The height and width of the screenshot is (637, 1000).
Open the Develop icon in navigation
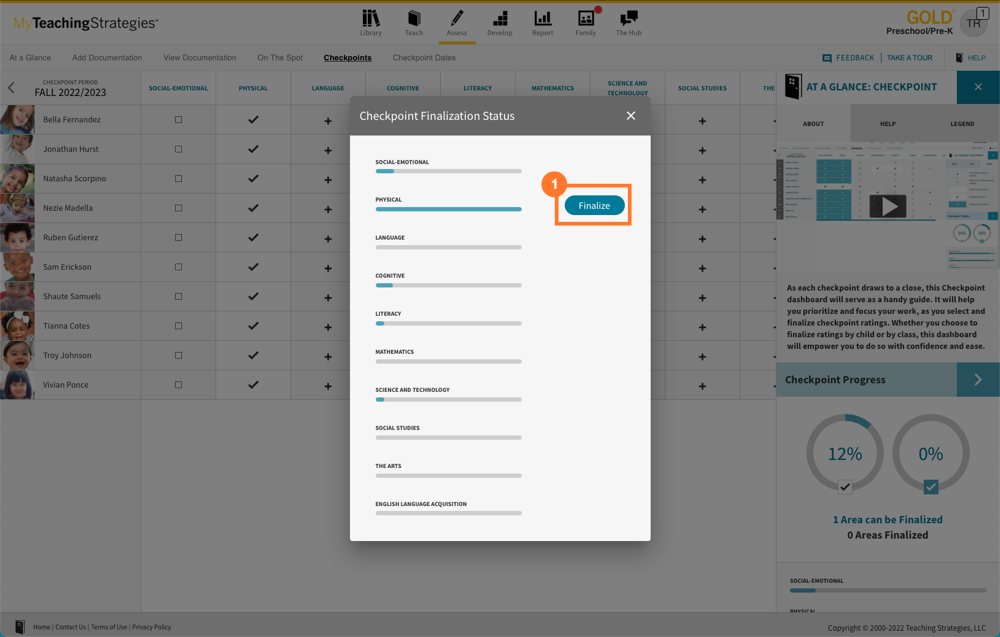point(500,22)
